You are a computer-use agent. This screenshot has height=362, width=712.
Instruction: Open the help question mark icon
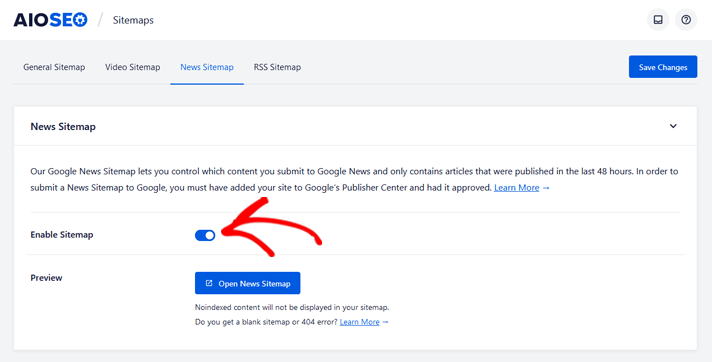coord(686,20)
